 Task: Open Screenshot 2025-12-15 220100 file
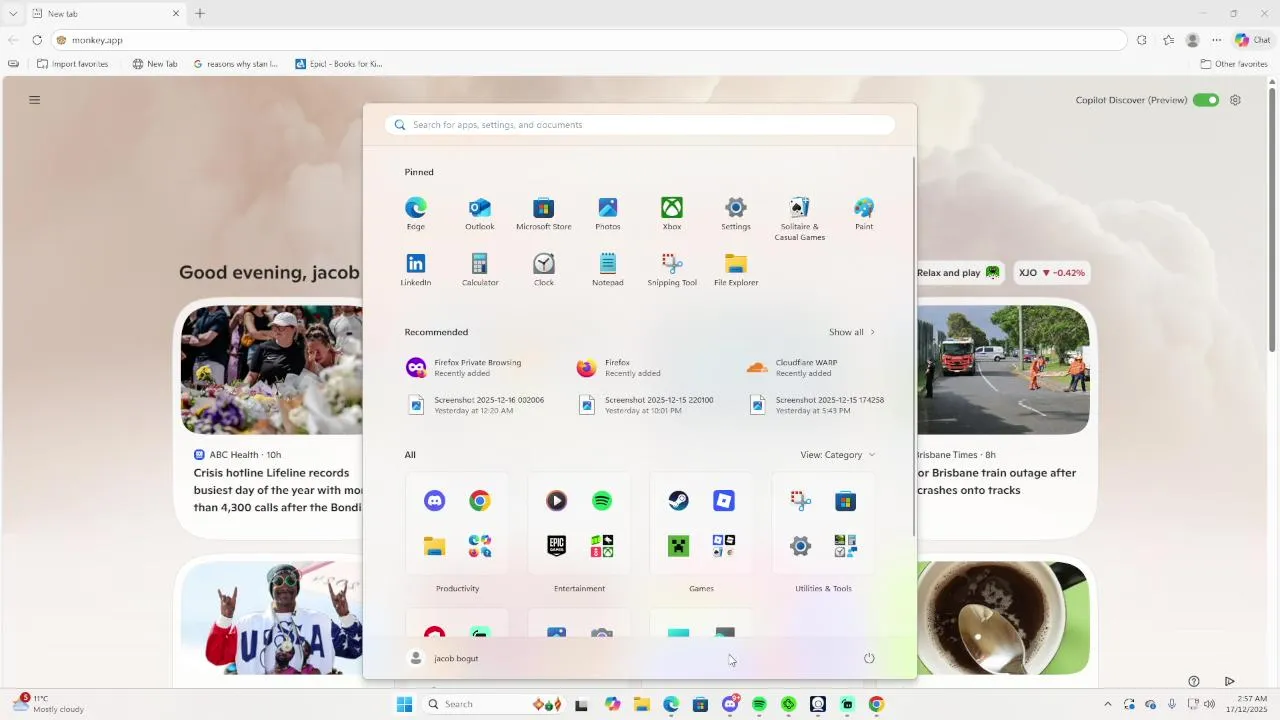(648, 405)
